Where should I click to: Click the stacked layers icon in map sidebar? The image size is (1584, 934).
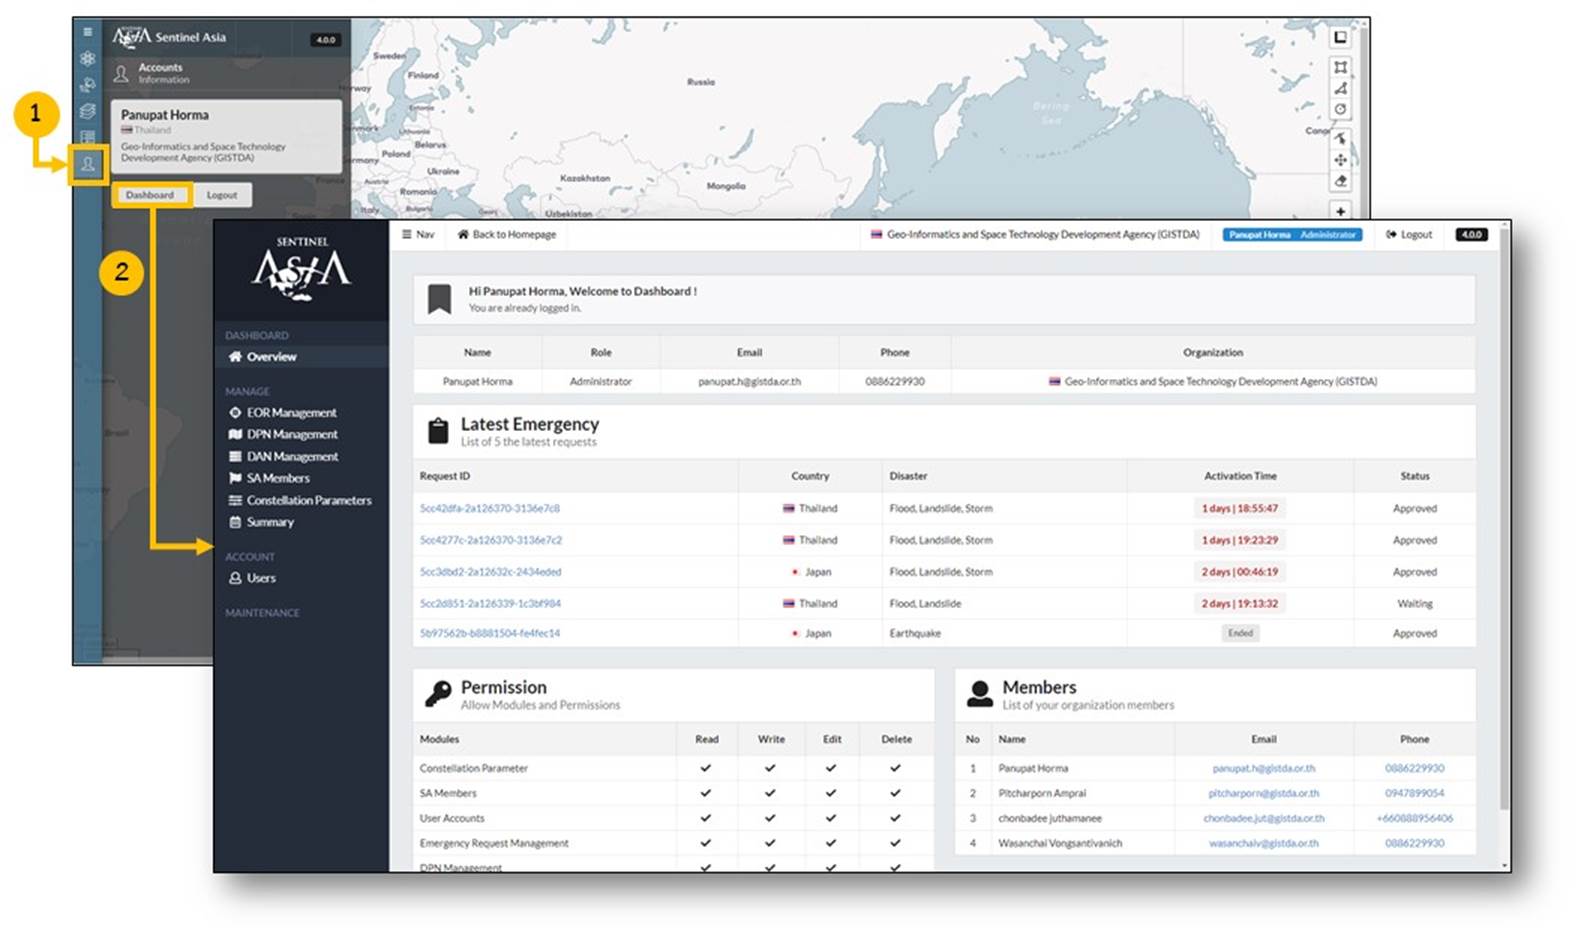[x=88, y=111]
